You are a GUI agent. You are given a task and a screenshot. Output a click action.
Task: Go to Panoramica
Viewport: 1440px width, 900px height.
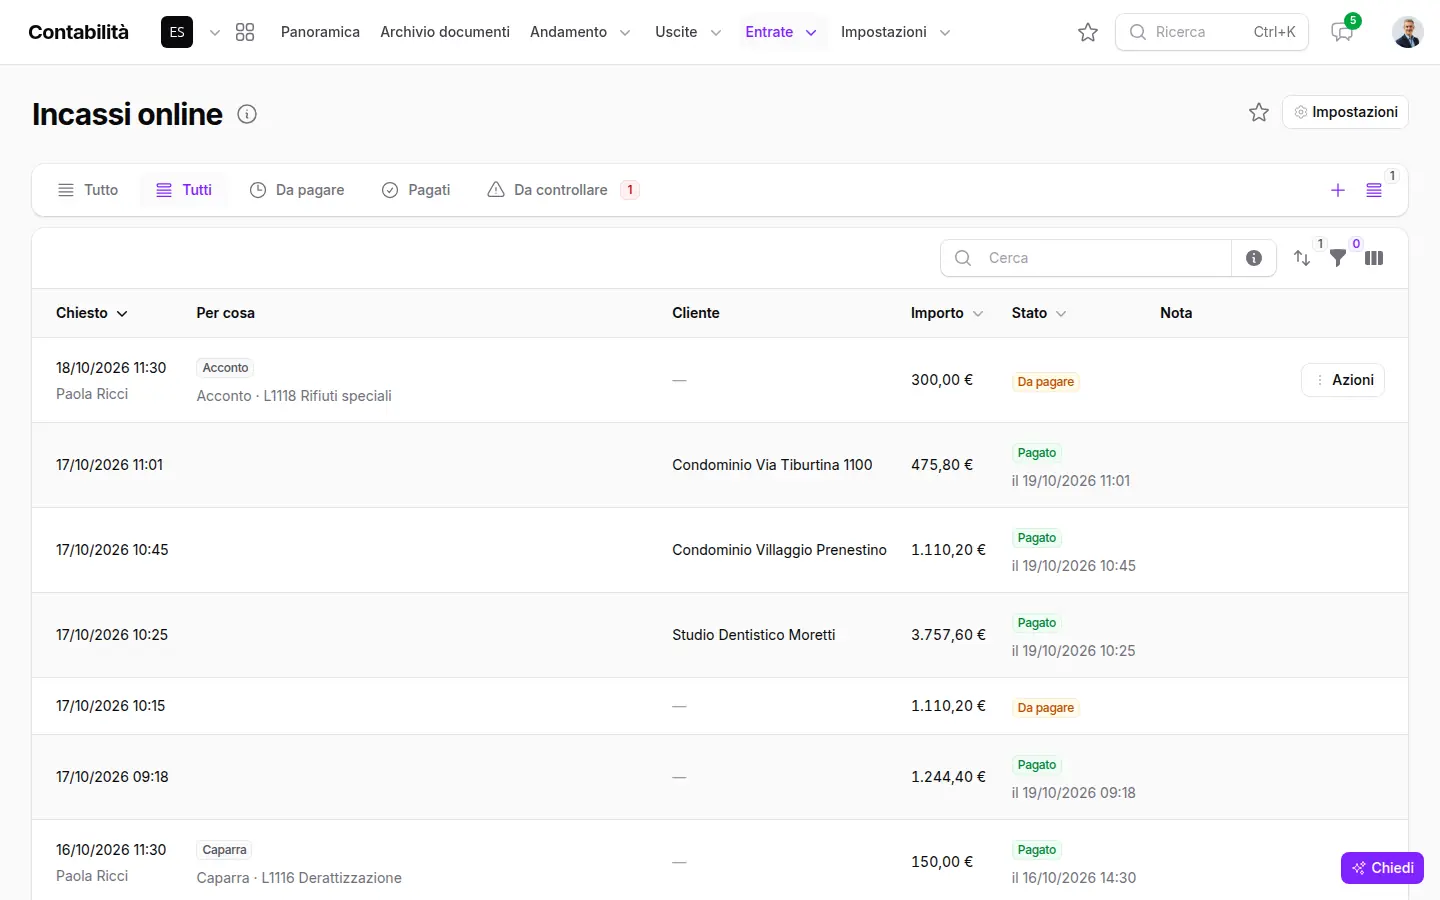point(320,32)
